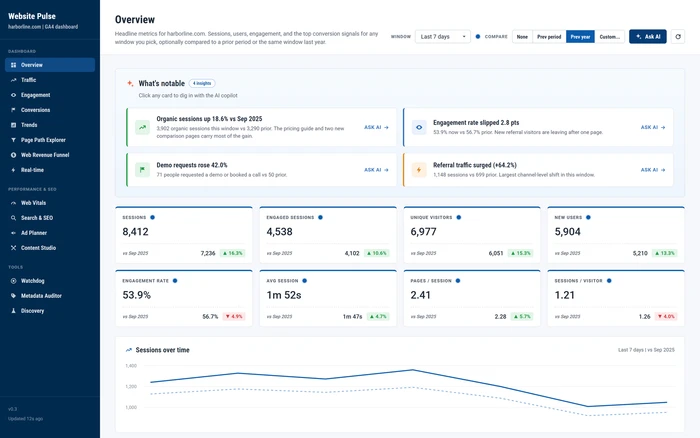Click the Search & SEO magnifier icon
The image size is (700, 438).
coord(13,218)
